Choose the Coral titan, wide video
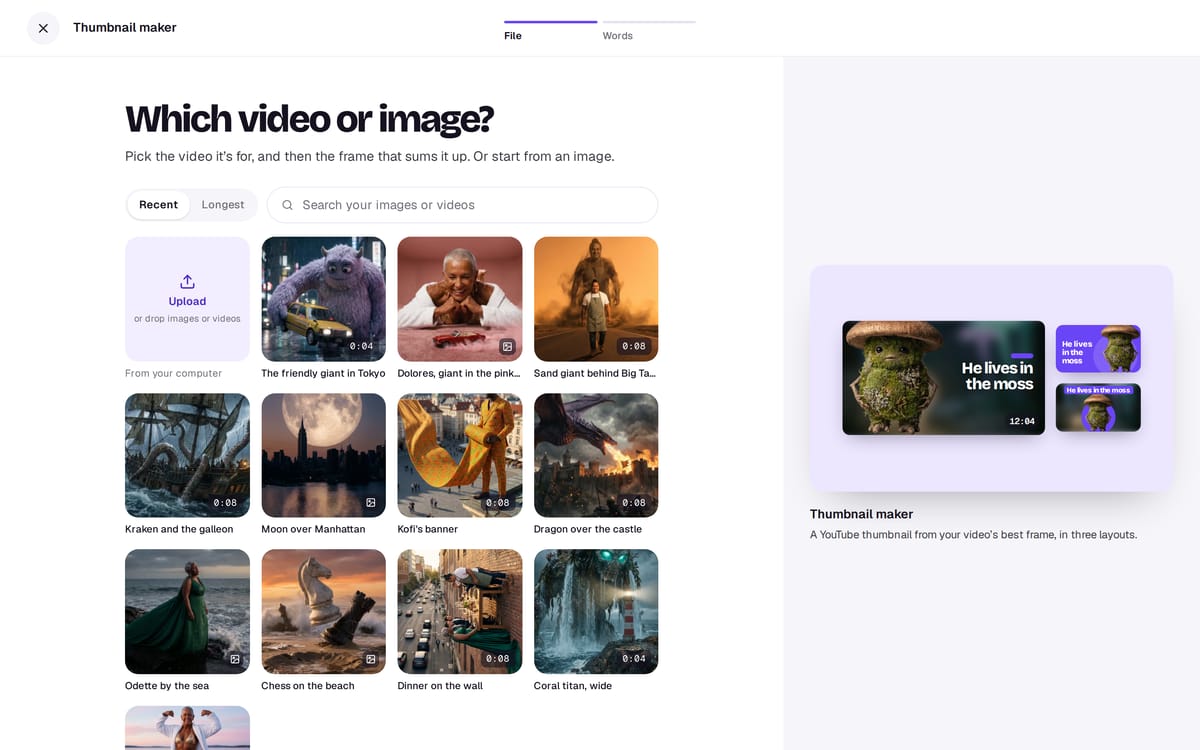 pyautogui.click(x=596, y=611)
